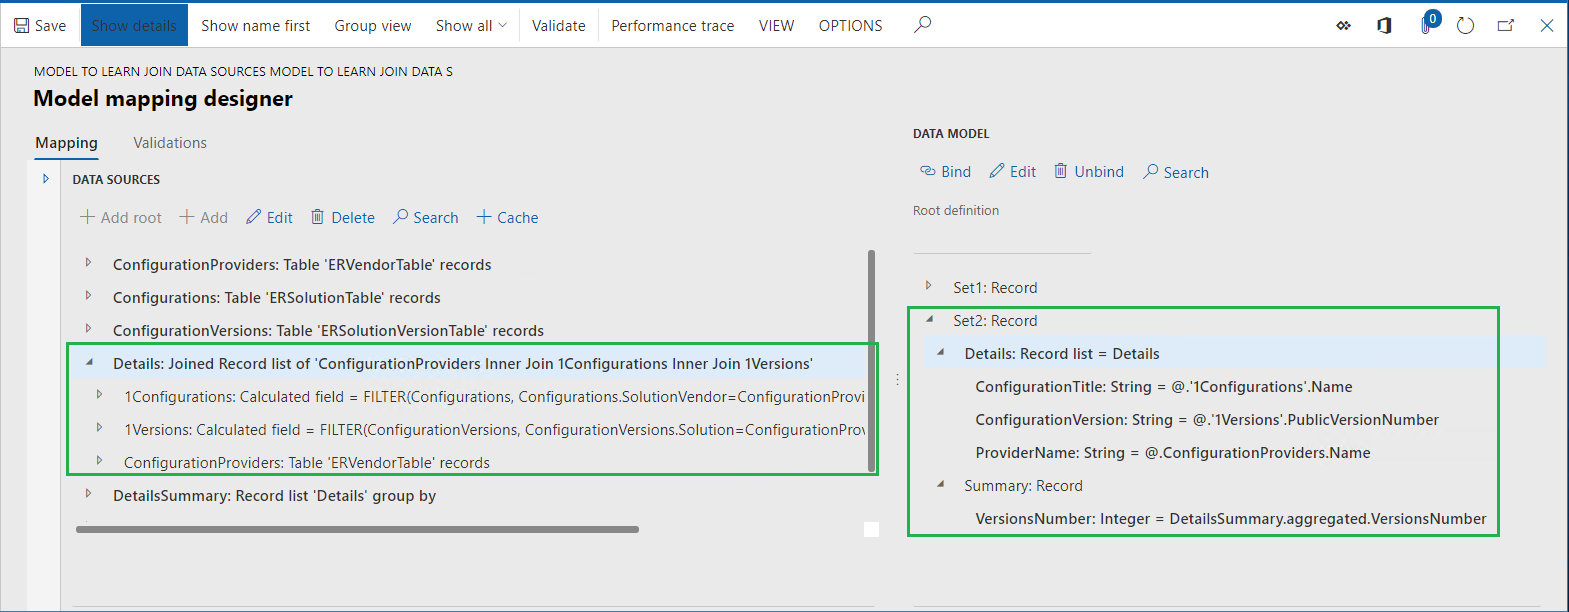
Task: Click Edit pencil in Data sources toolbar
Action: pyautogui.click(x=269, y=217)
